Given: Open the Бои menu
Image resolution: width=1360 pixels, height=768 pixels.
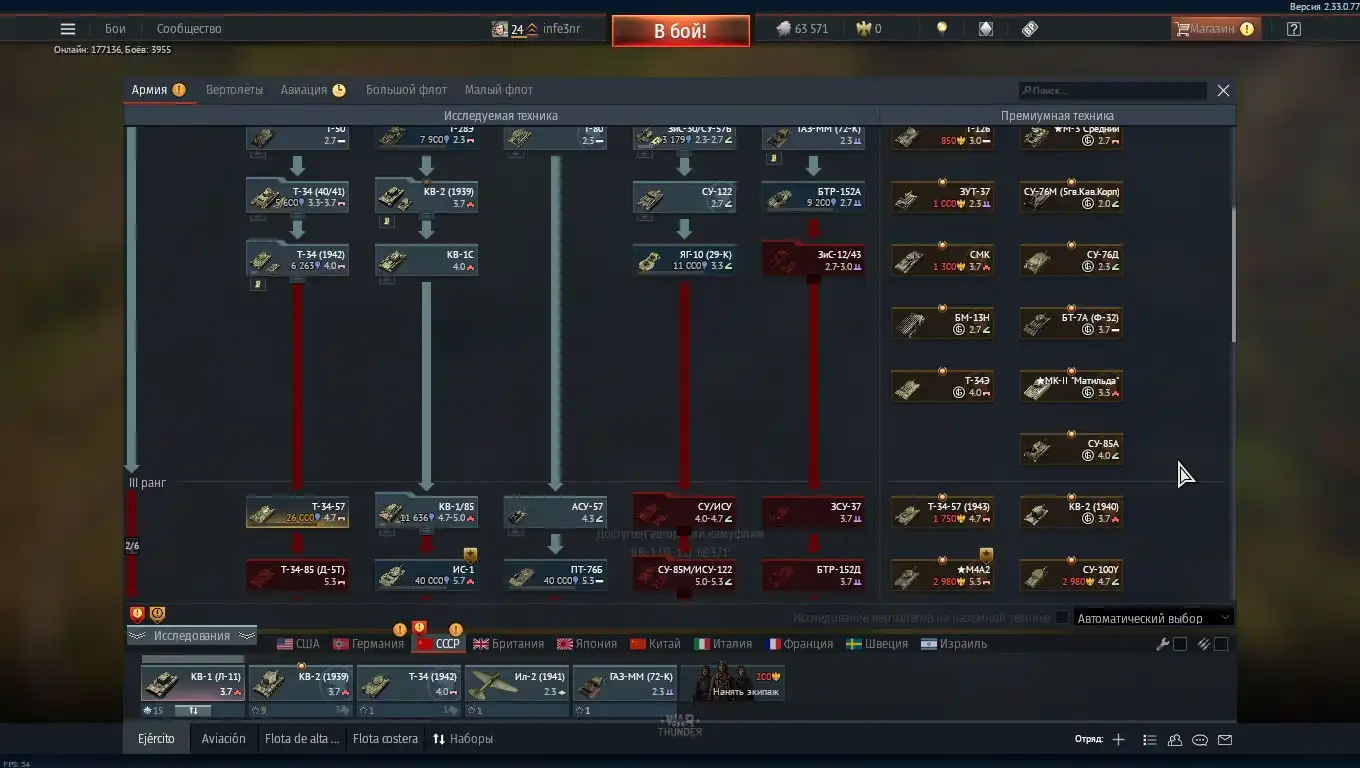Looking at the screenshot, I should point(115,29).
